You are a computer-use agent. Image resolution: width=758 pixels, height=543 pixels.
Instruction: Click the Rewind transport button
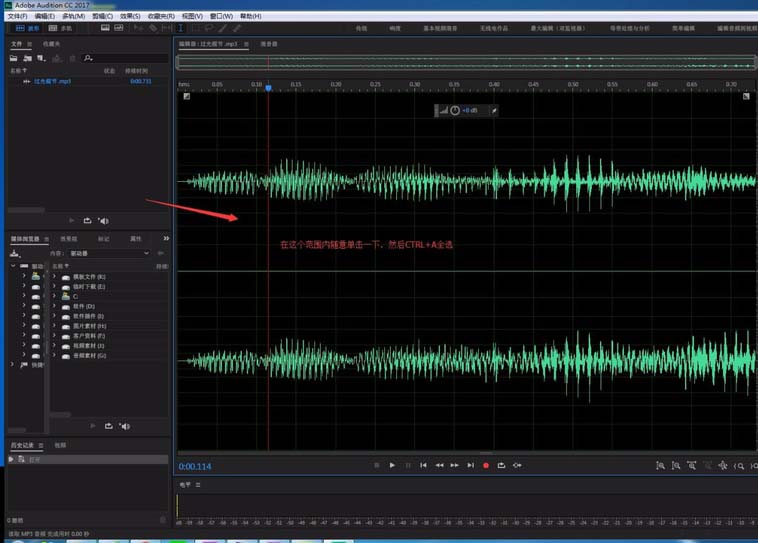(x=439, y=465)
